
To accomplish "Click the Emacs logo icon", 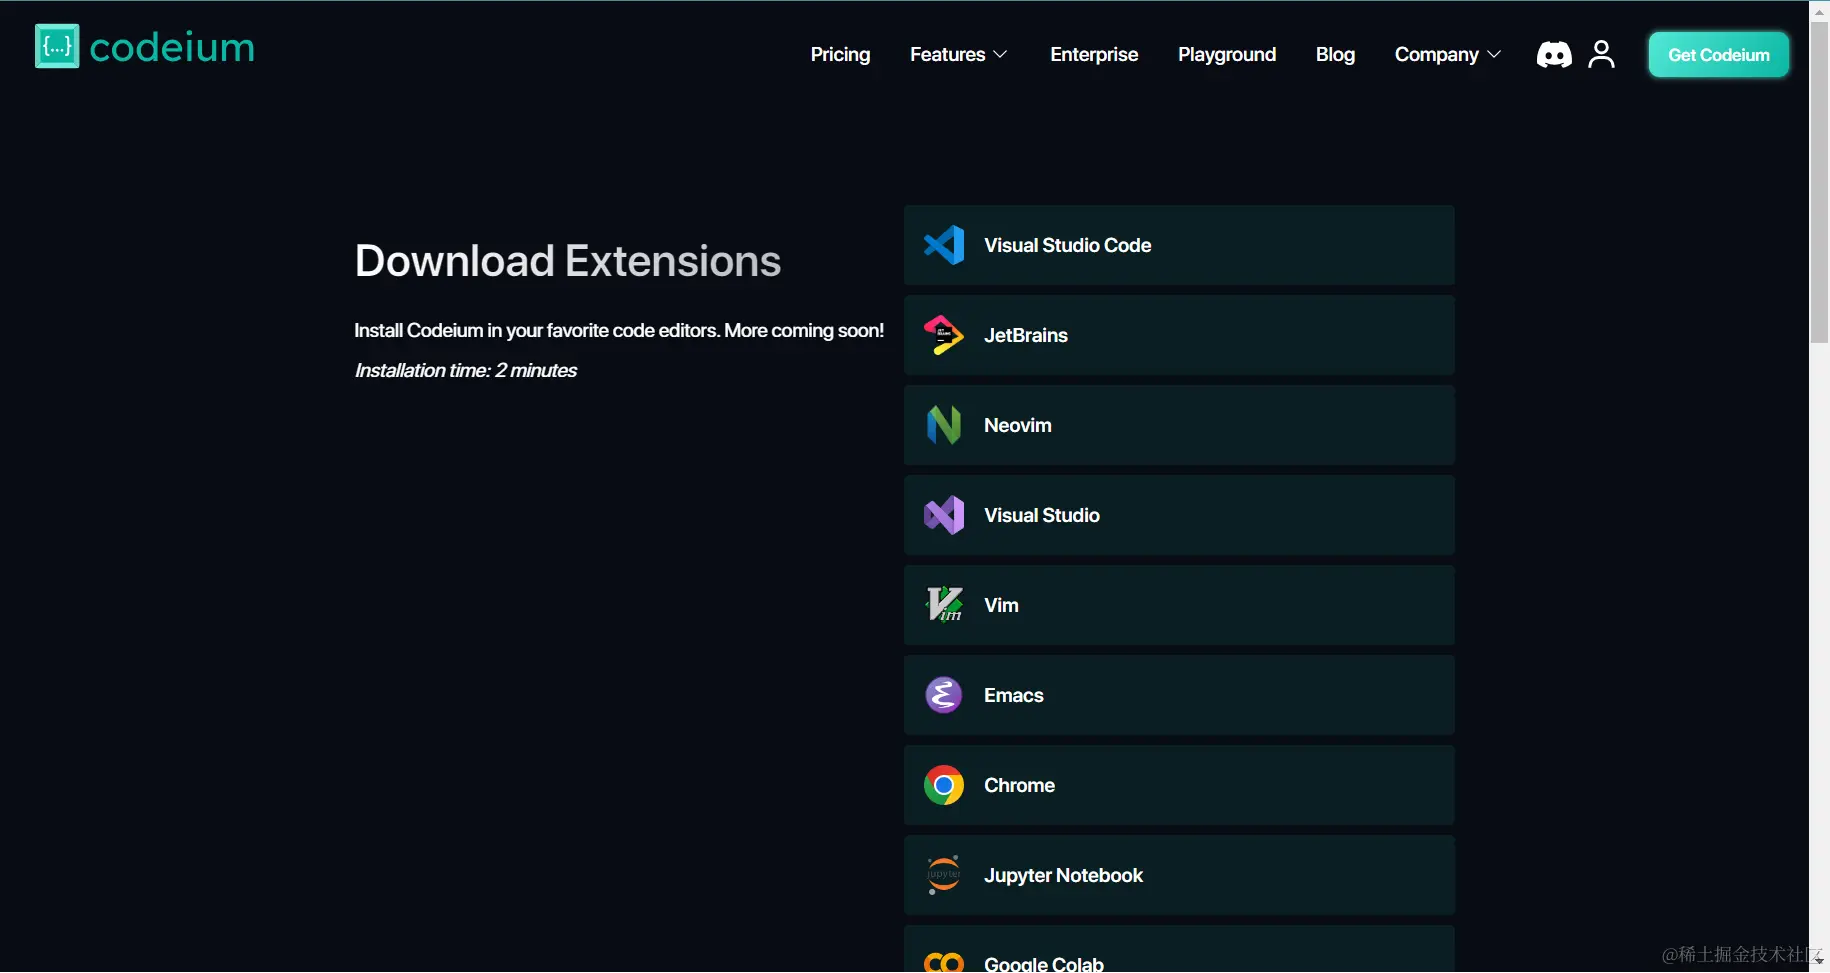I will pos(944,695).
